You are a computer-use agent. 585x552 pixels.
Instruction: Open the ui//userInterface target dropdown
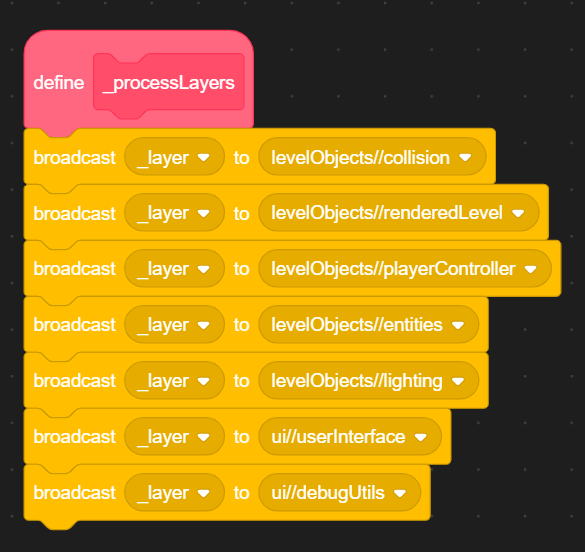(x=350, y=437)
